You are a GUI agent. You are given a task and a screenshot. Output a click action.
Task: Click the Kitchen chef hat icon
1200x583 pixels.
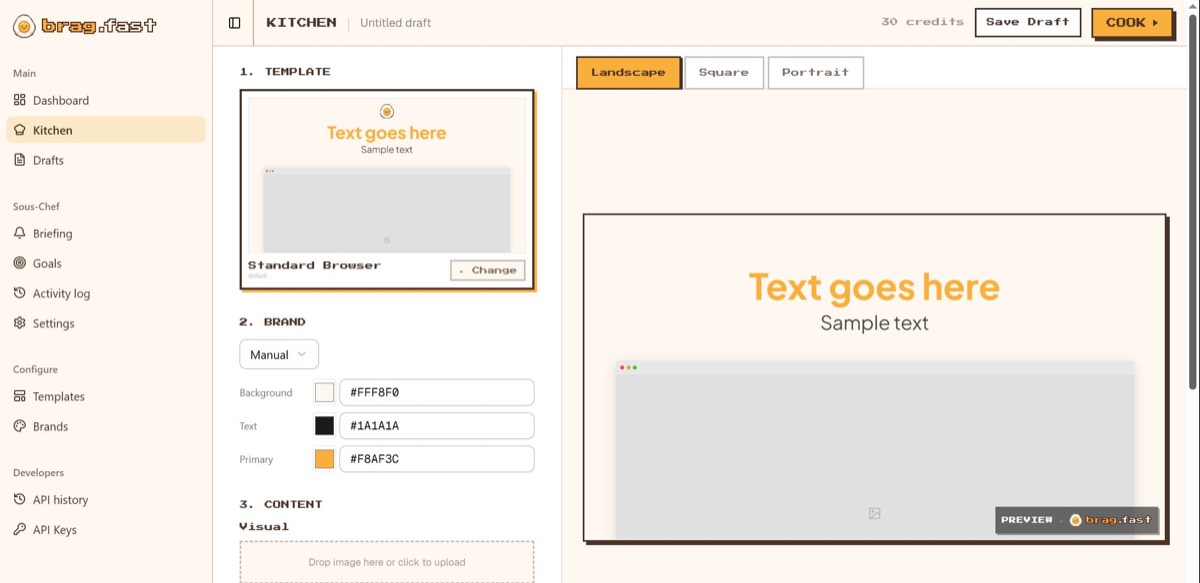tap(20, 130)
